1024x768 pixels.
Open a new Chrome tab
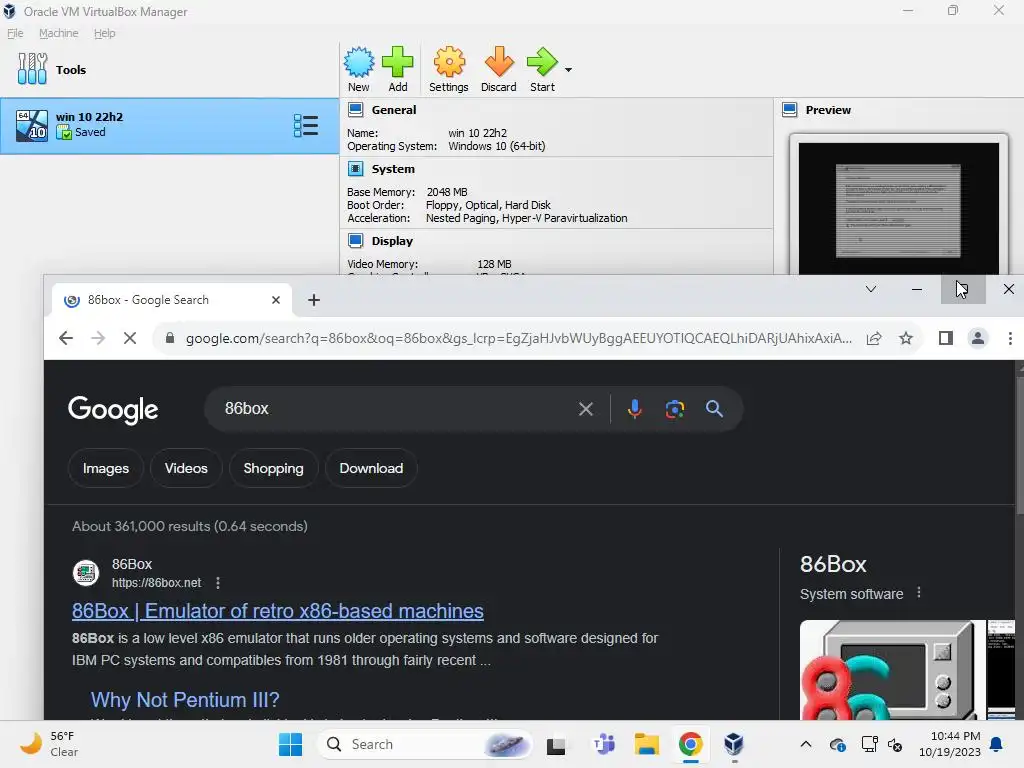(x=313, y=300)
